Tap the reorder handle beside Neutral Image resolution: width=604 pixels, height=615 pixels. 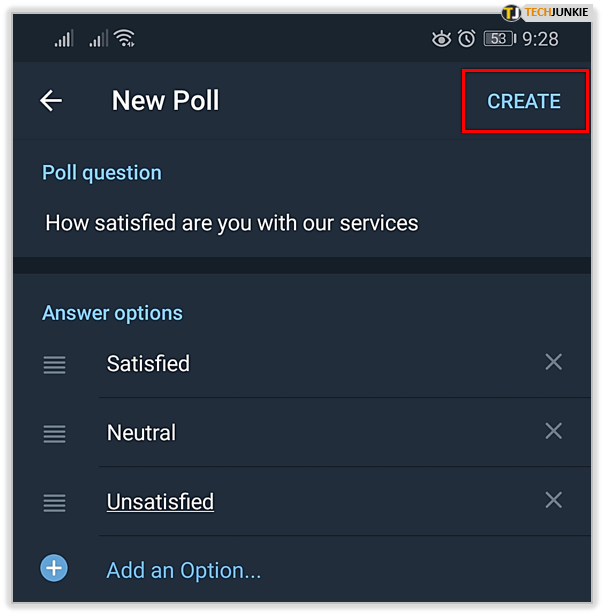coord(55,434)
